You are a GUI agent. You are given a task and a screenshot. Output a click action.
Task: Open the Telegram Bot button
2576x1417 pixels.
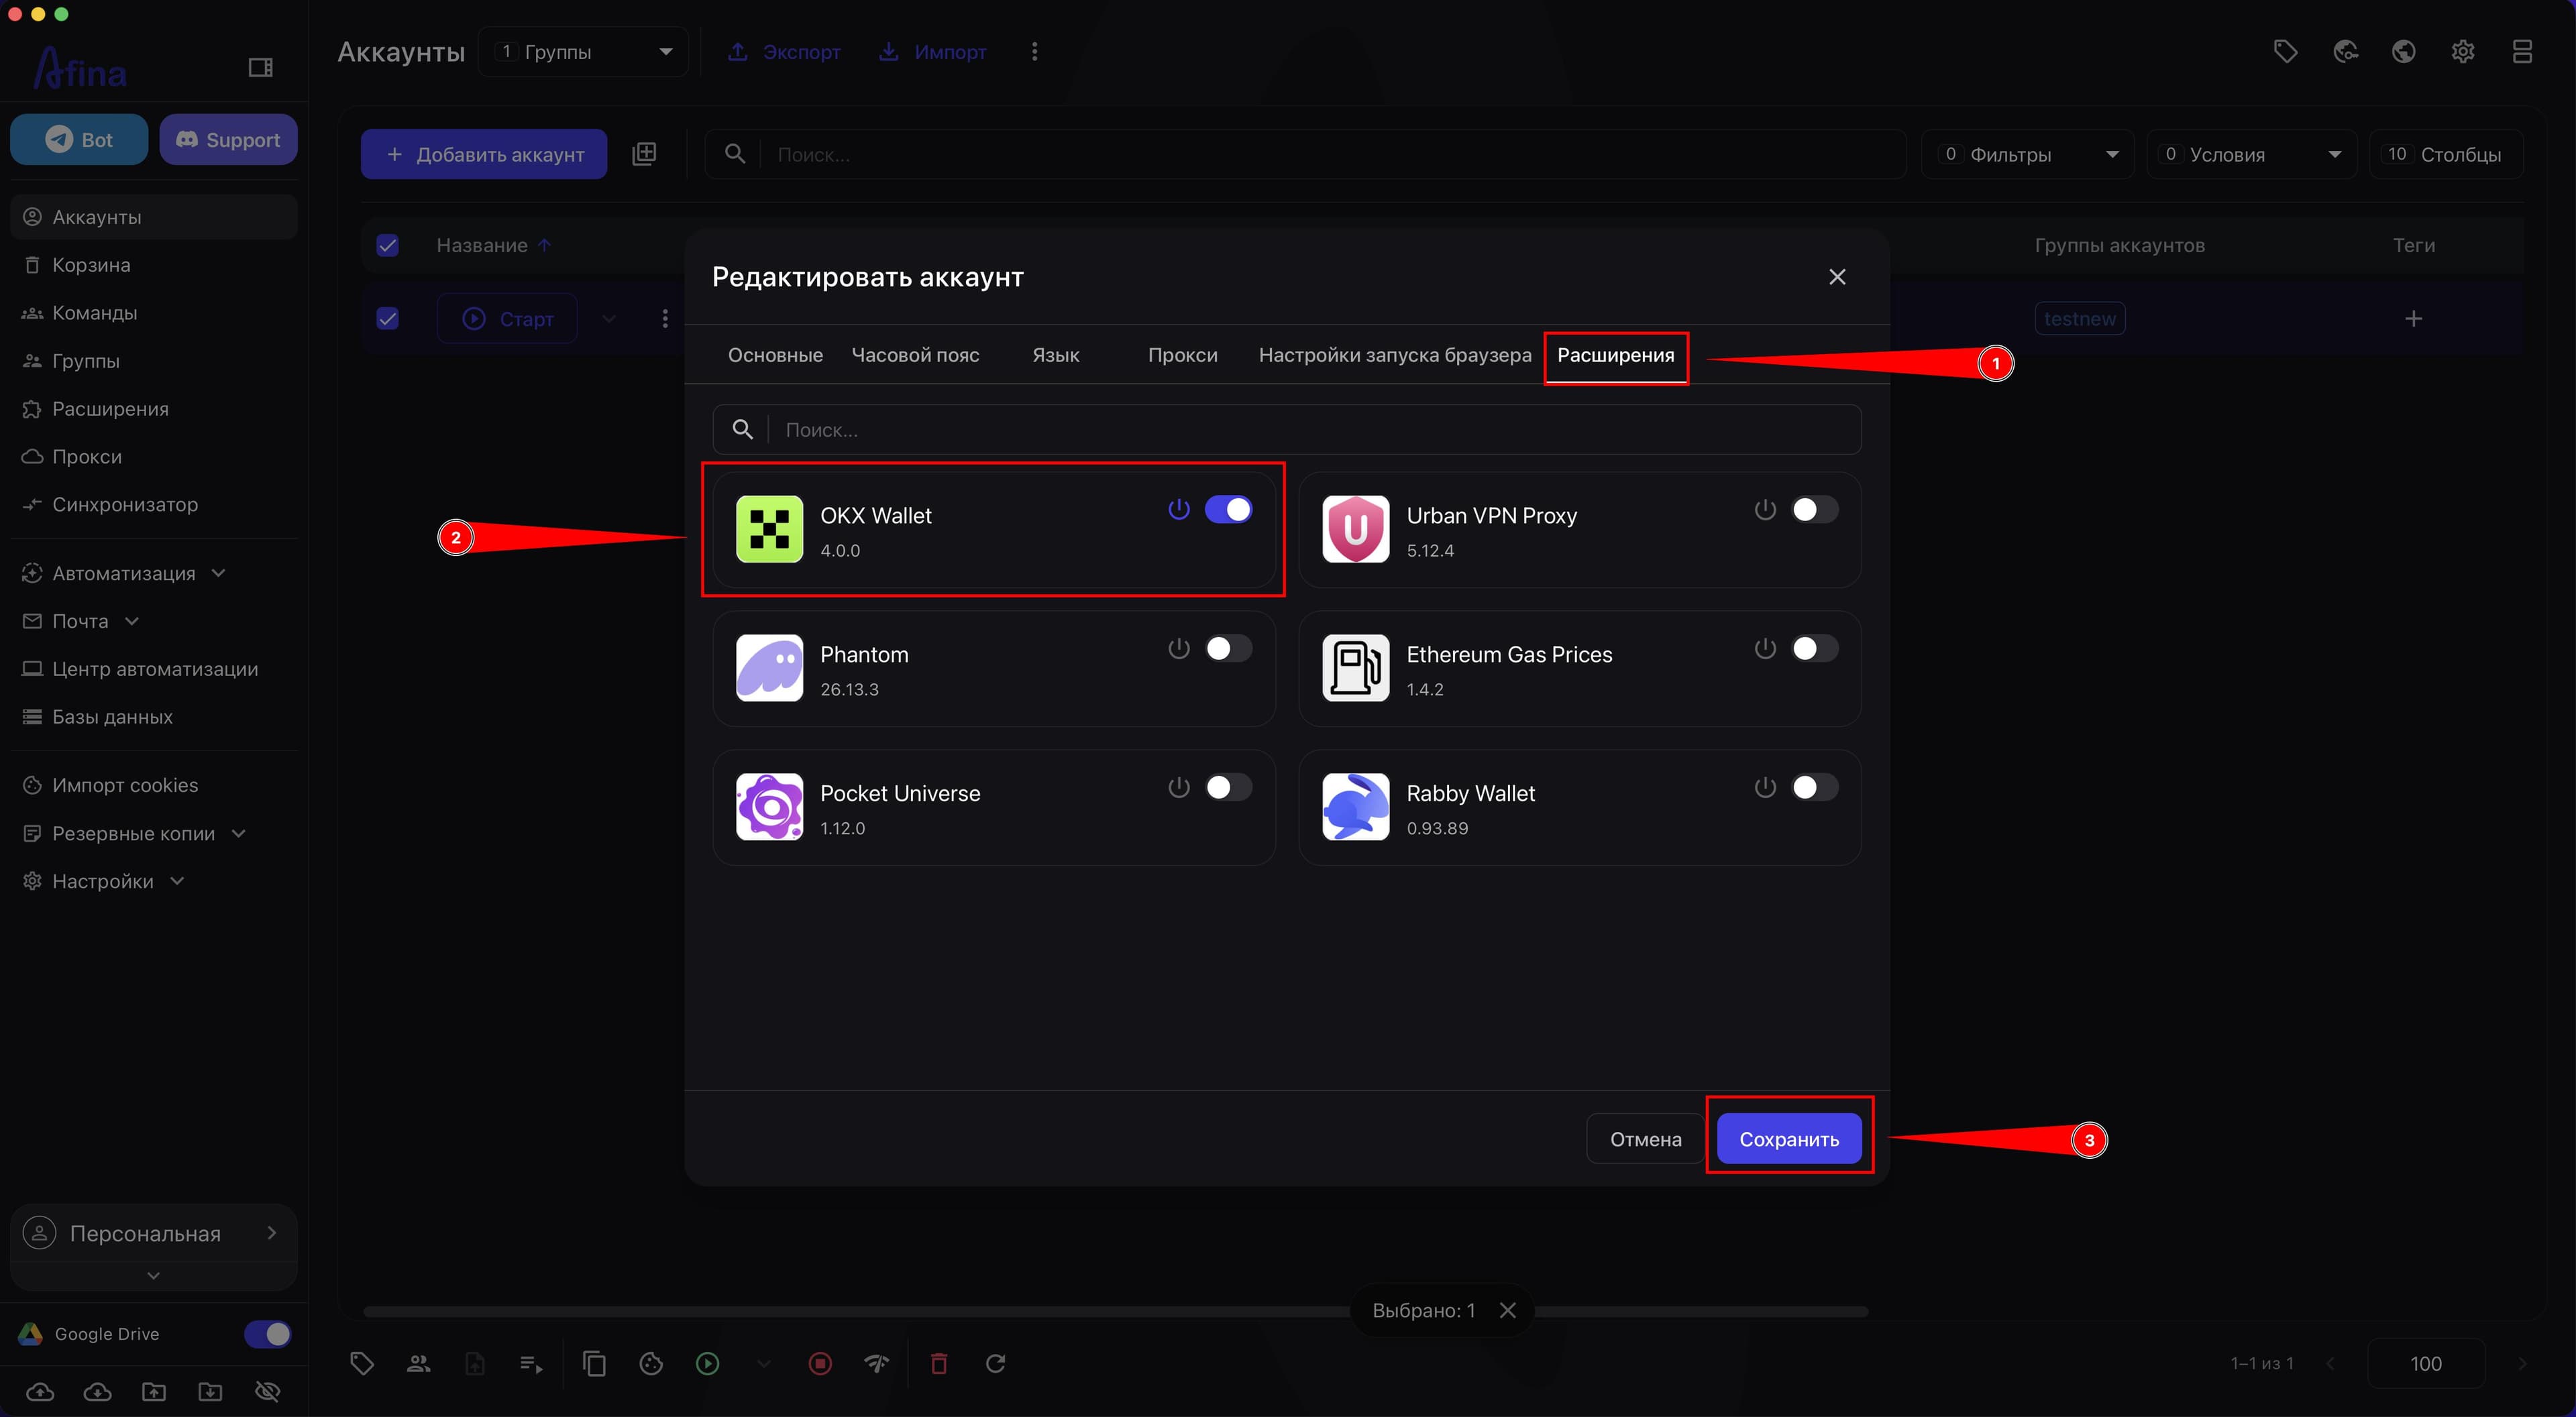[79, 139]
